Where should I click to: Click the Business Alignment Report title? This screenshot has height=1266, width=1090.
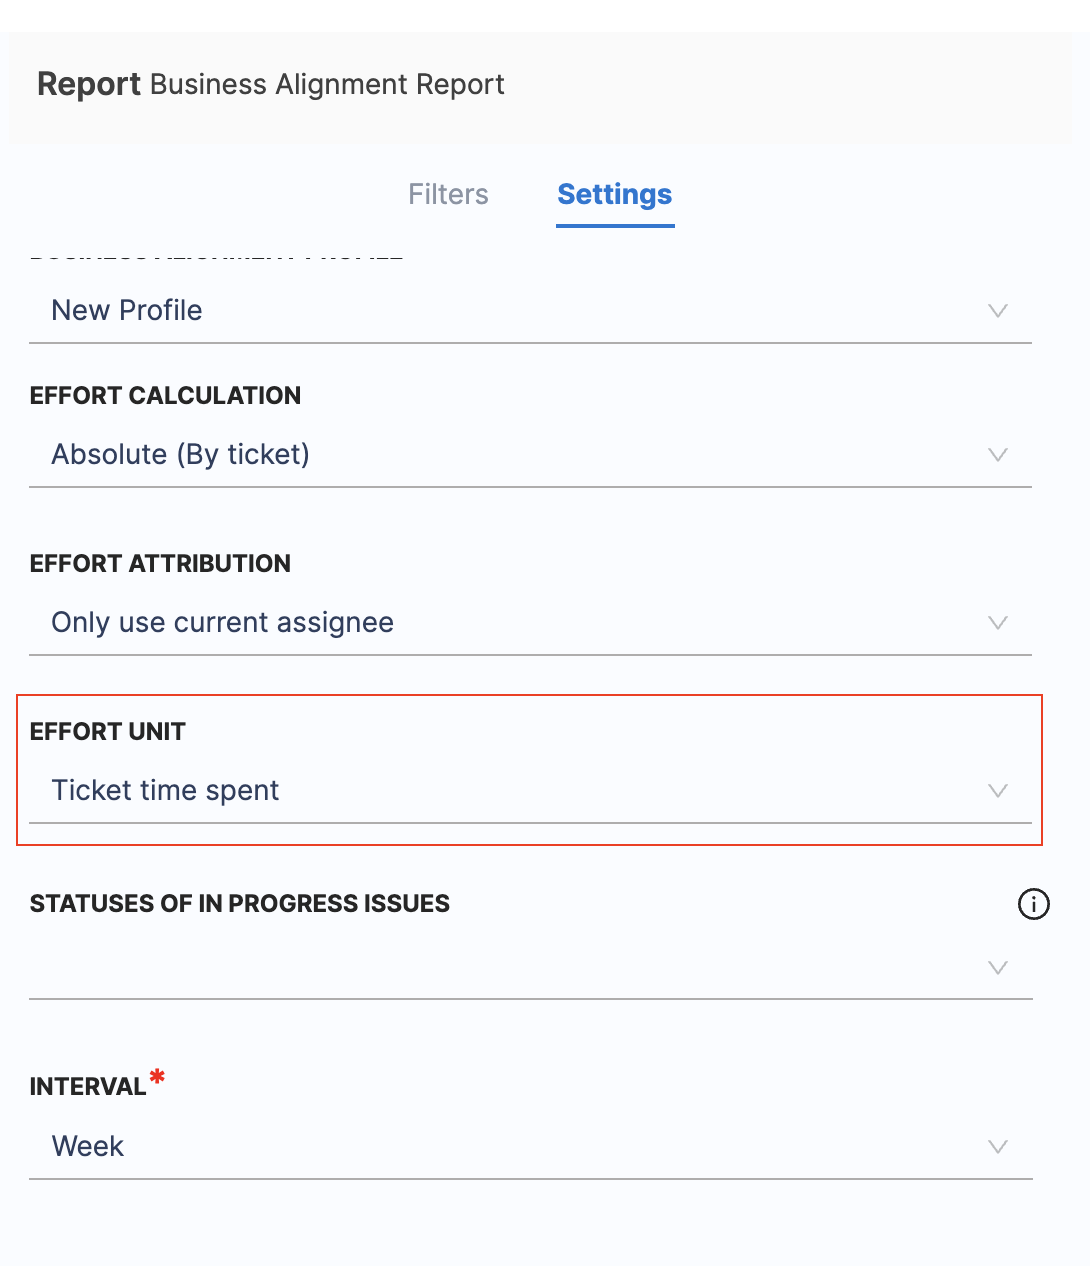(x=327, y=85)
